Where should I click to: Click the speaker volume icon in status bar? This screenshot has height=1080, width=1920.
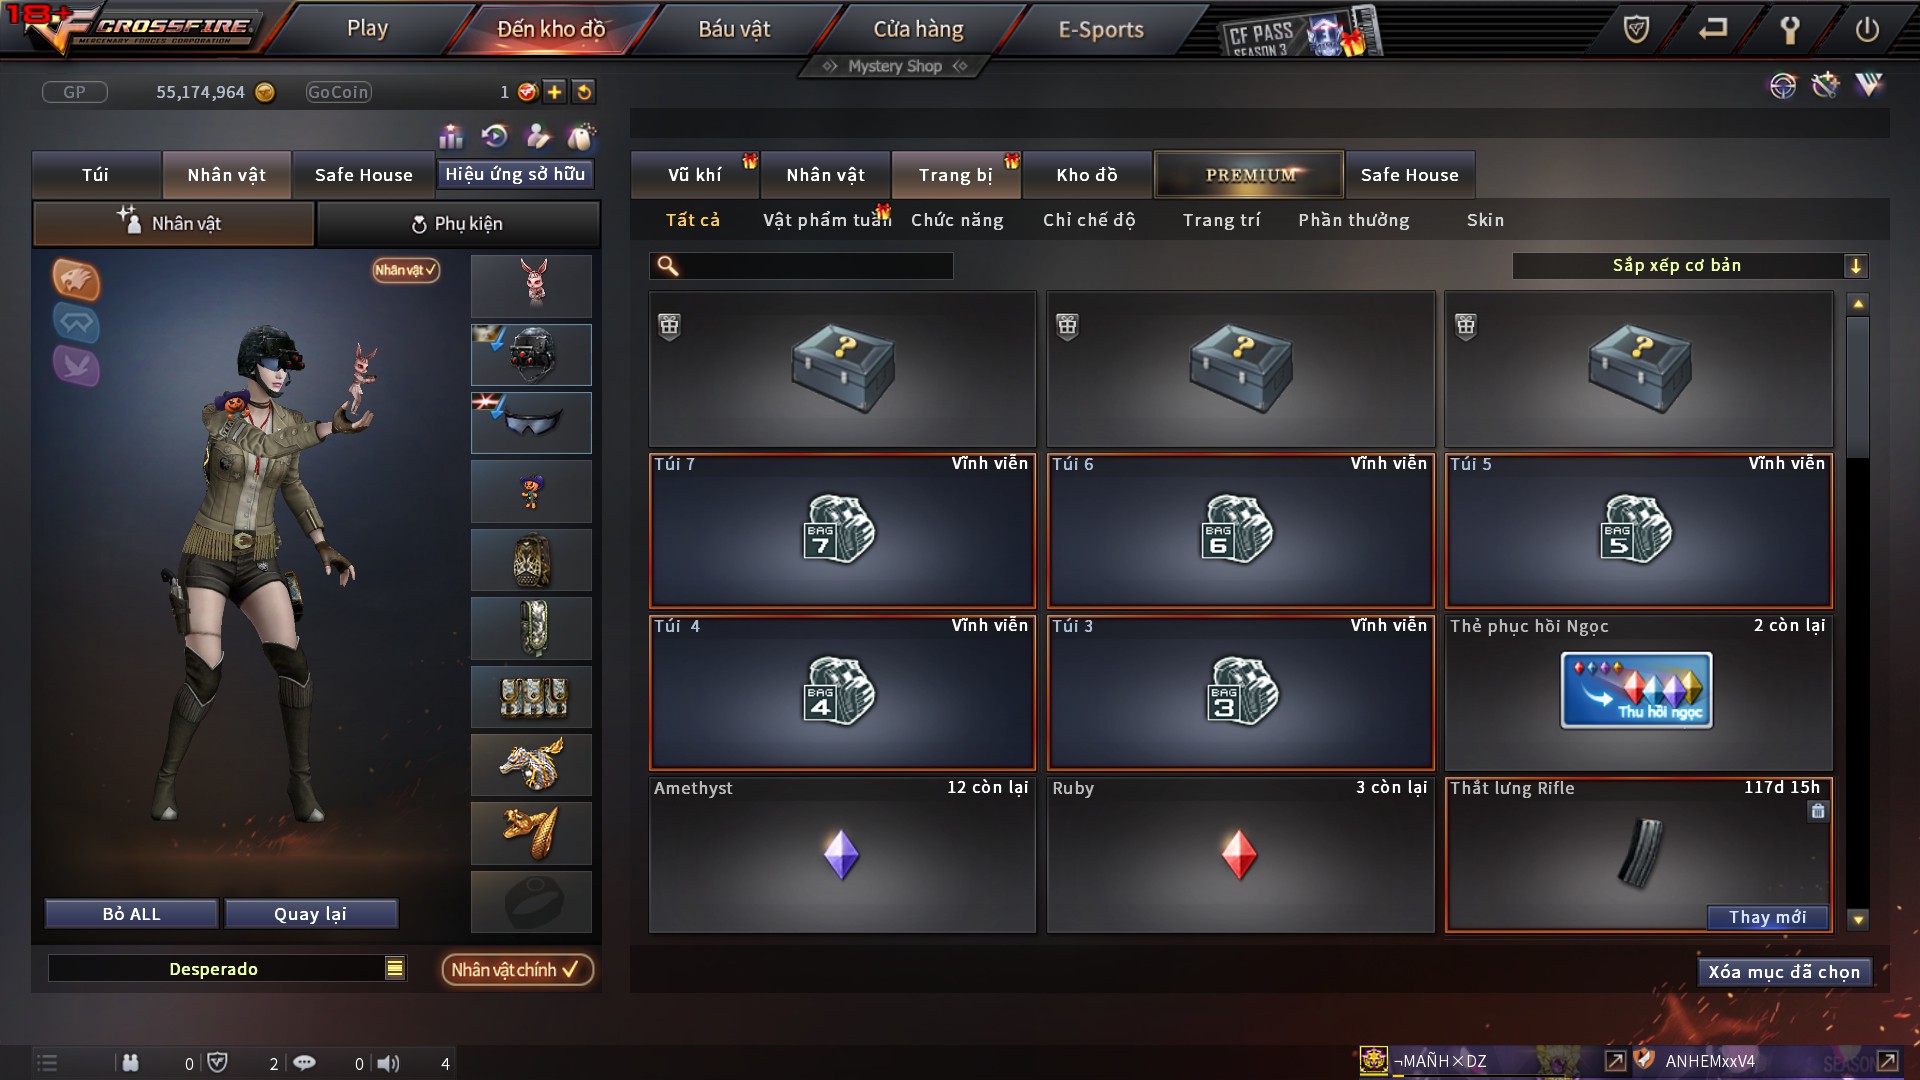click(x=389, y=1063)
